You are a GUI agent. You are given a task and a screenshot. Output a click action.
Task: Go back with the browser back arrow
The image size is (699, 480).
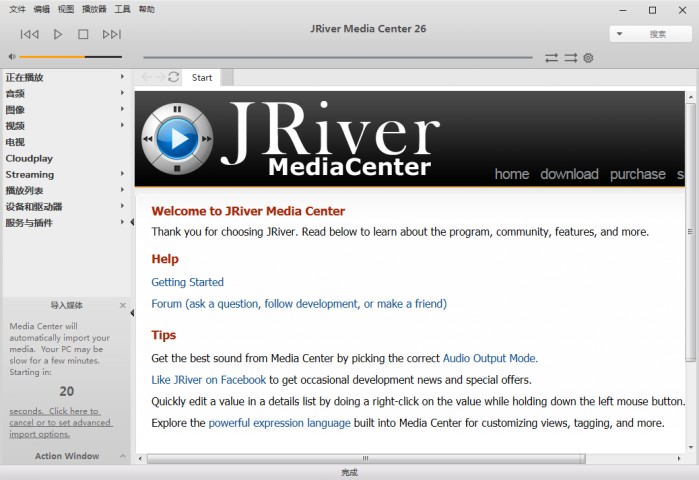pyautogui.click(x=146, y=77)
